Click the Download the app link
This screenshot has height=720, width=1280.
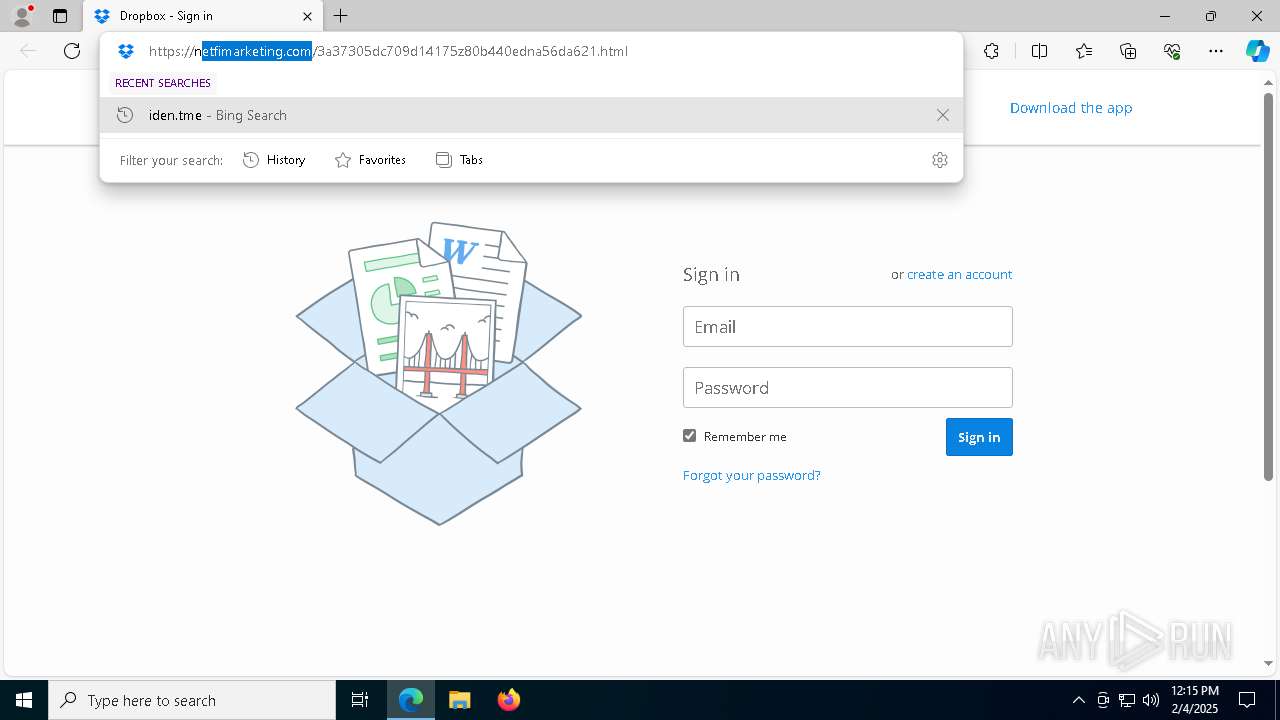[x=1071, y=108]
